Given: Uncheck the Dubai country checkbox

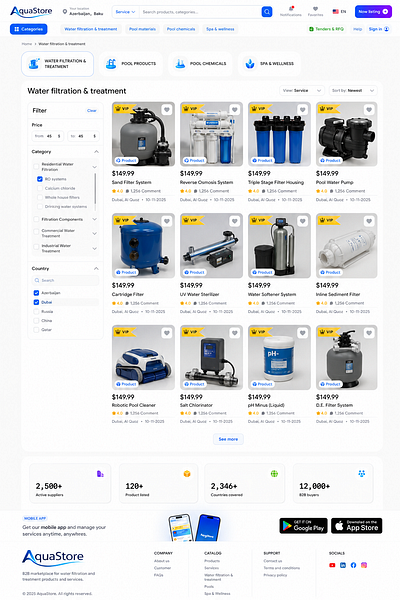Looking at the screenshot, I should (x=36, y=302).
